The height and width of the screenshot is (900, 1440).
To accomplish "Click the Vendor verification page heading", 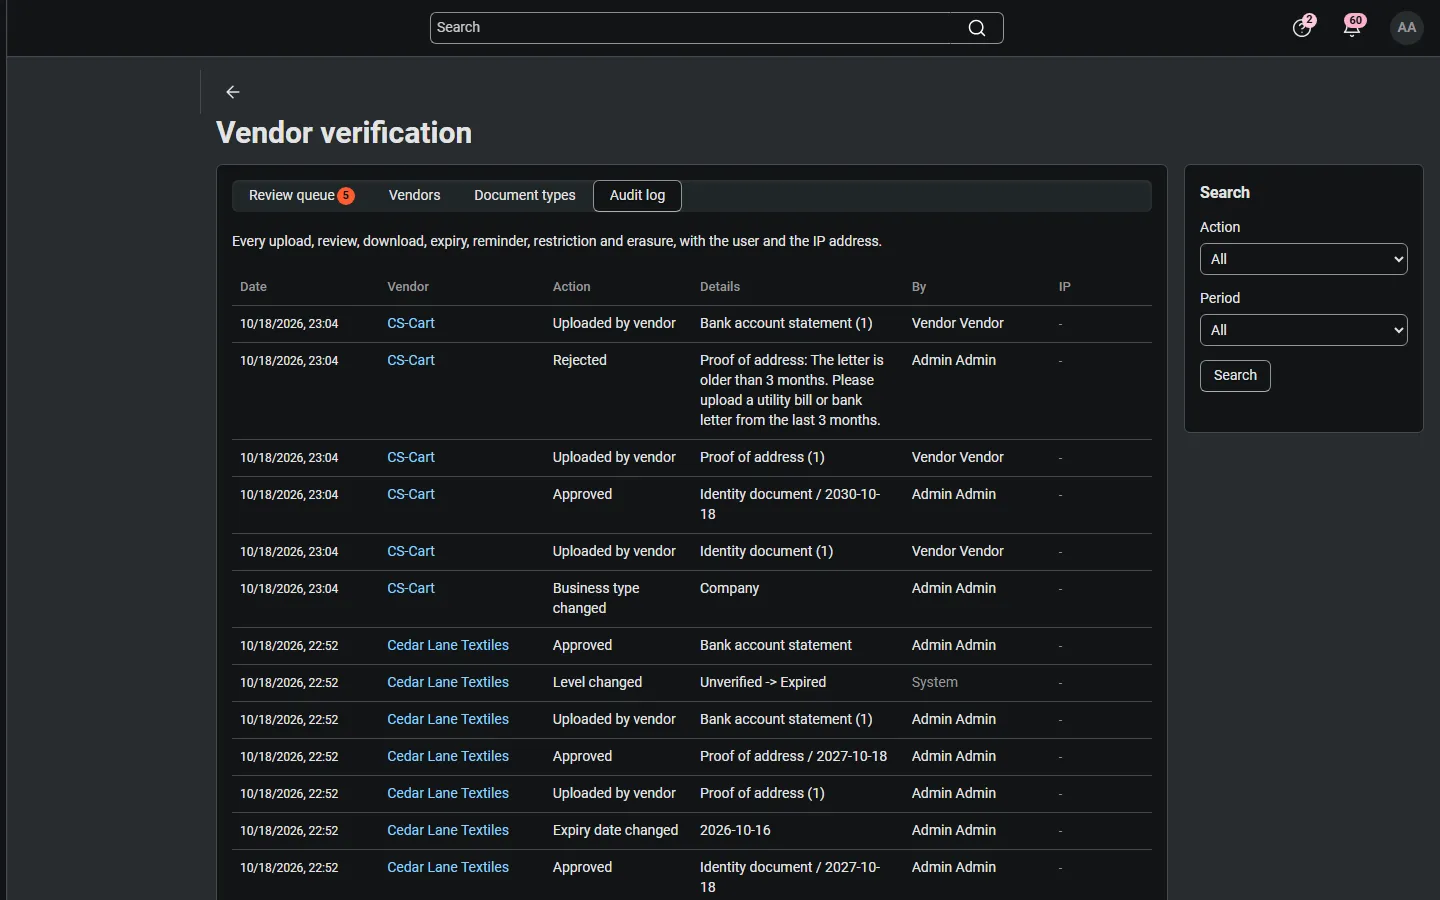I will click(x=344, y=133).
